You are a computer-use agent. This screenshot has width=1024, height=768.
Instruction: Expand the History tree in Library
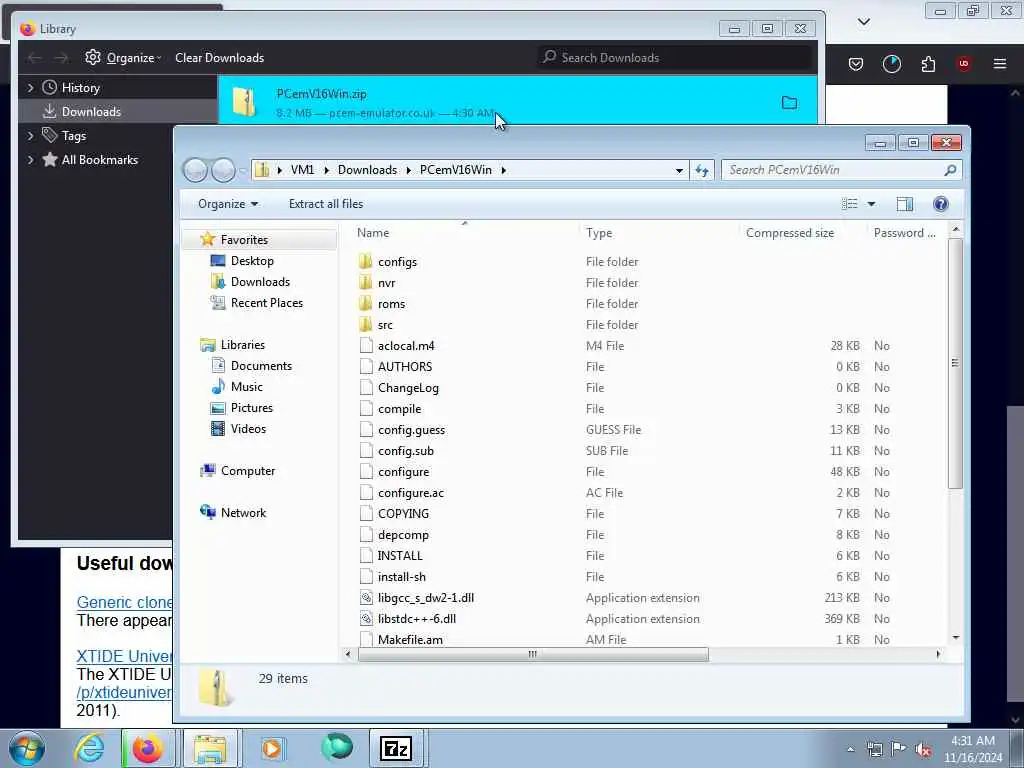click(x=30, y=88)
